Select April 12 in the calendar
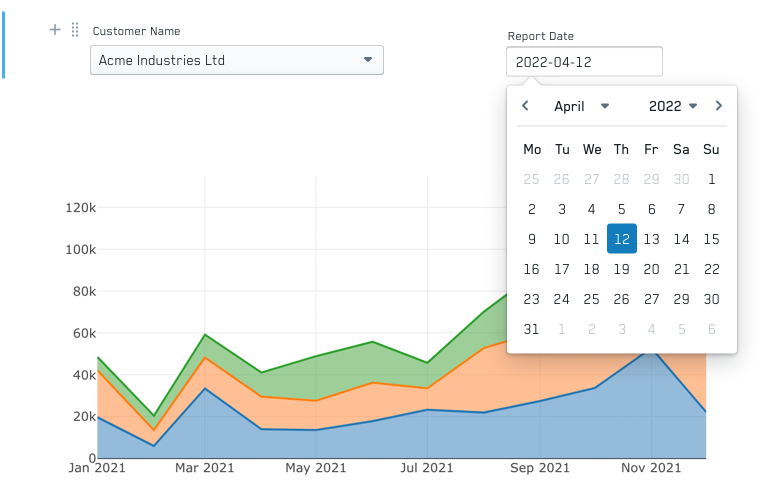 coord(621,239)
